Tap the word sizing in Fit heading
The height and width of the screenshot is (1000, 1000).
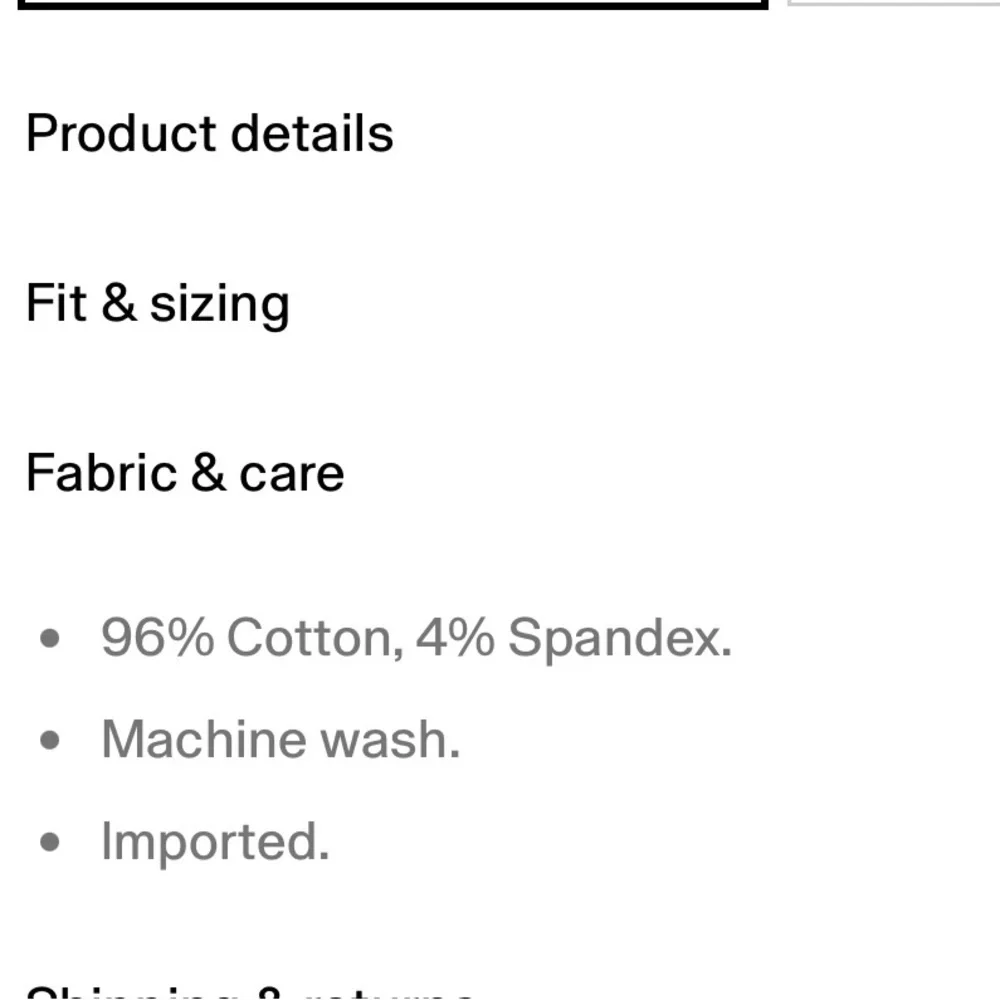coord(219,306)
